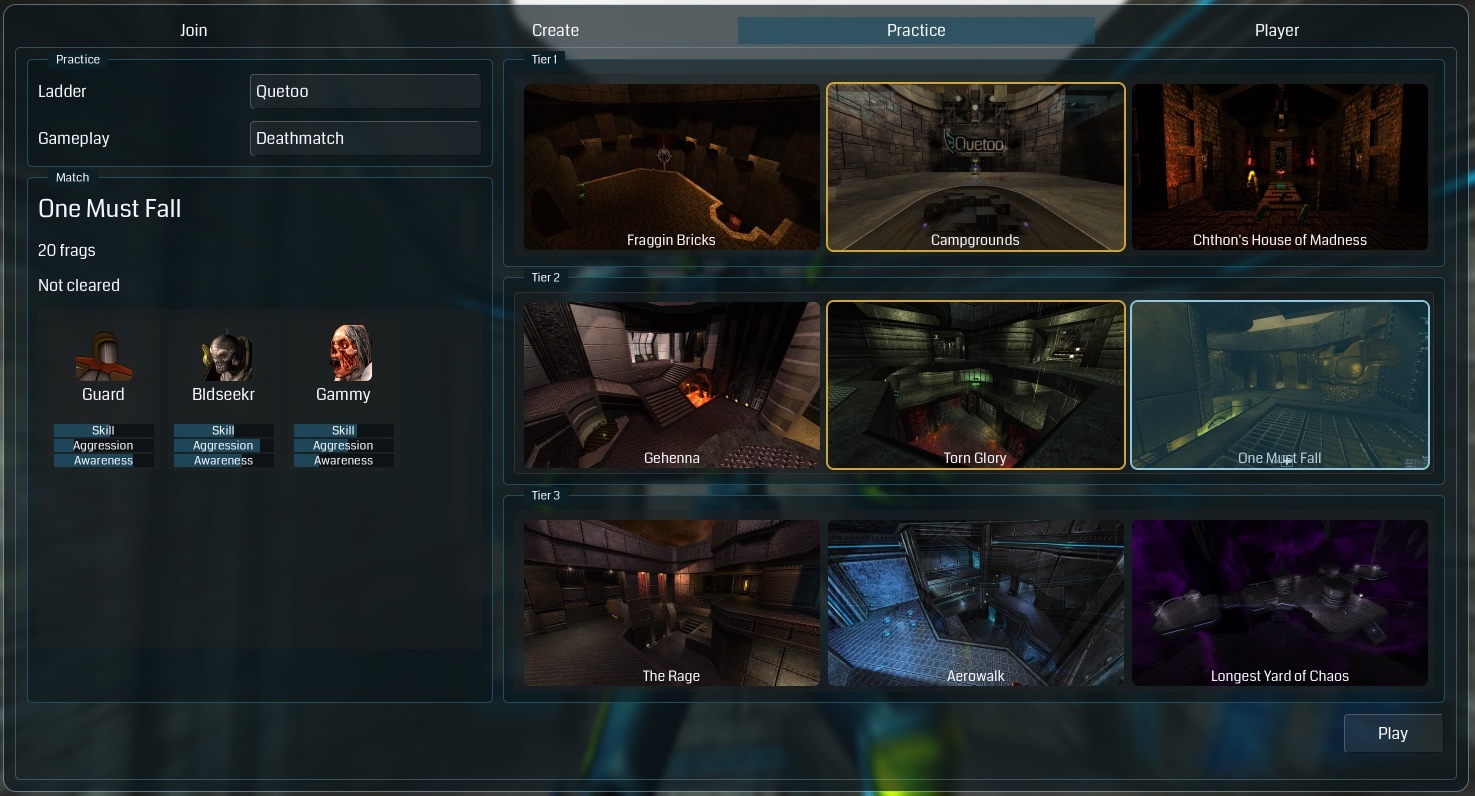Image resolution: width=1475 pixels, height=796 pixels.
Task: Choose the Aerowalk map thumbnail
Action: 976,603
